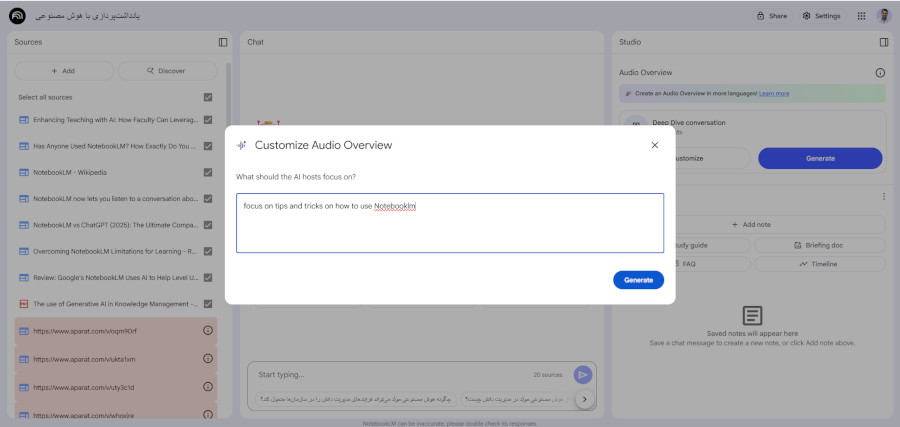Create a Briefing doc

pyautogui.click(x=820, y=245)
